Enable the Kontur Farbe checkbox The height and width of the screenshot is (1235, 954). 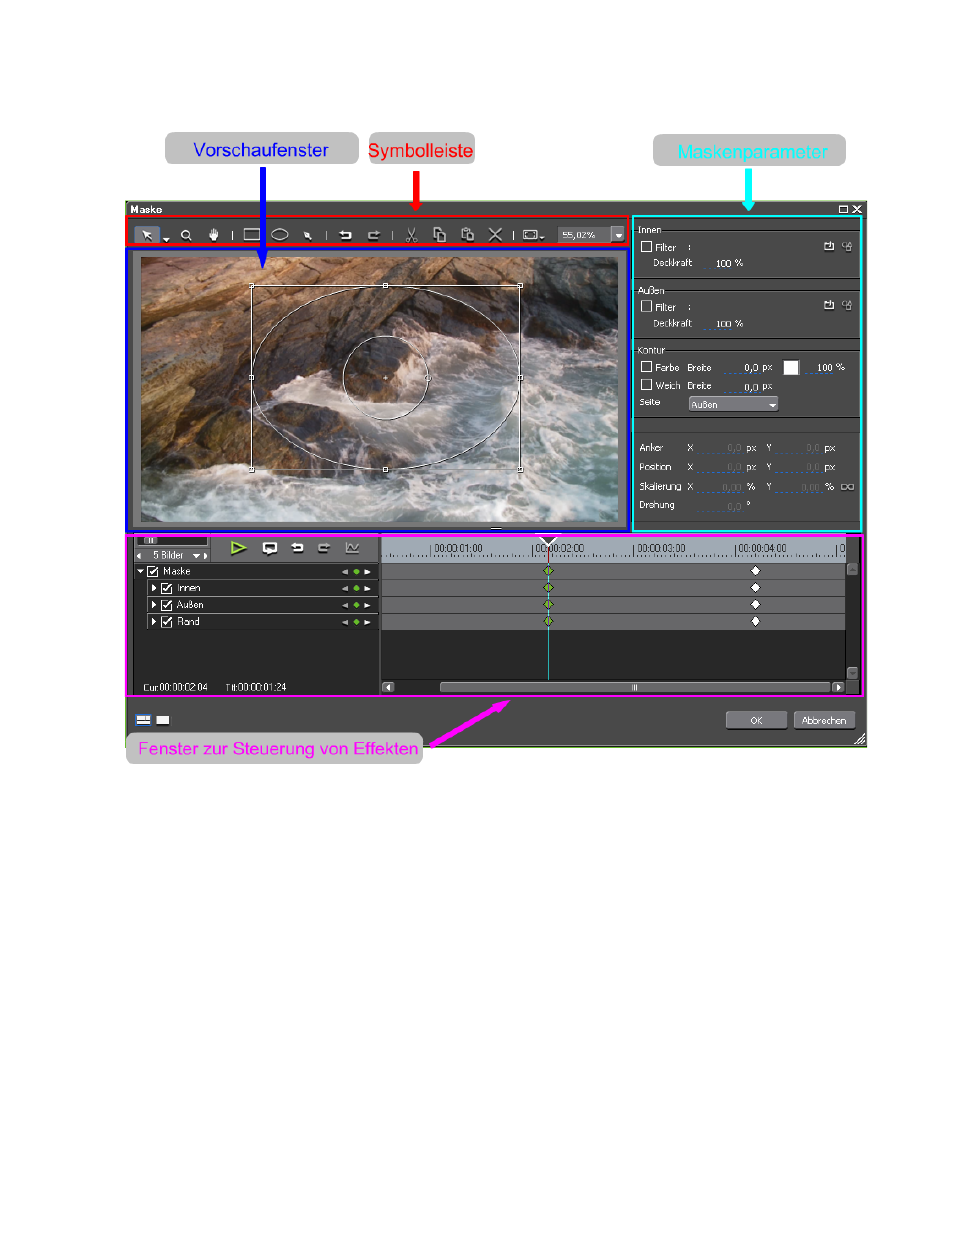[x=646, y=367]
